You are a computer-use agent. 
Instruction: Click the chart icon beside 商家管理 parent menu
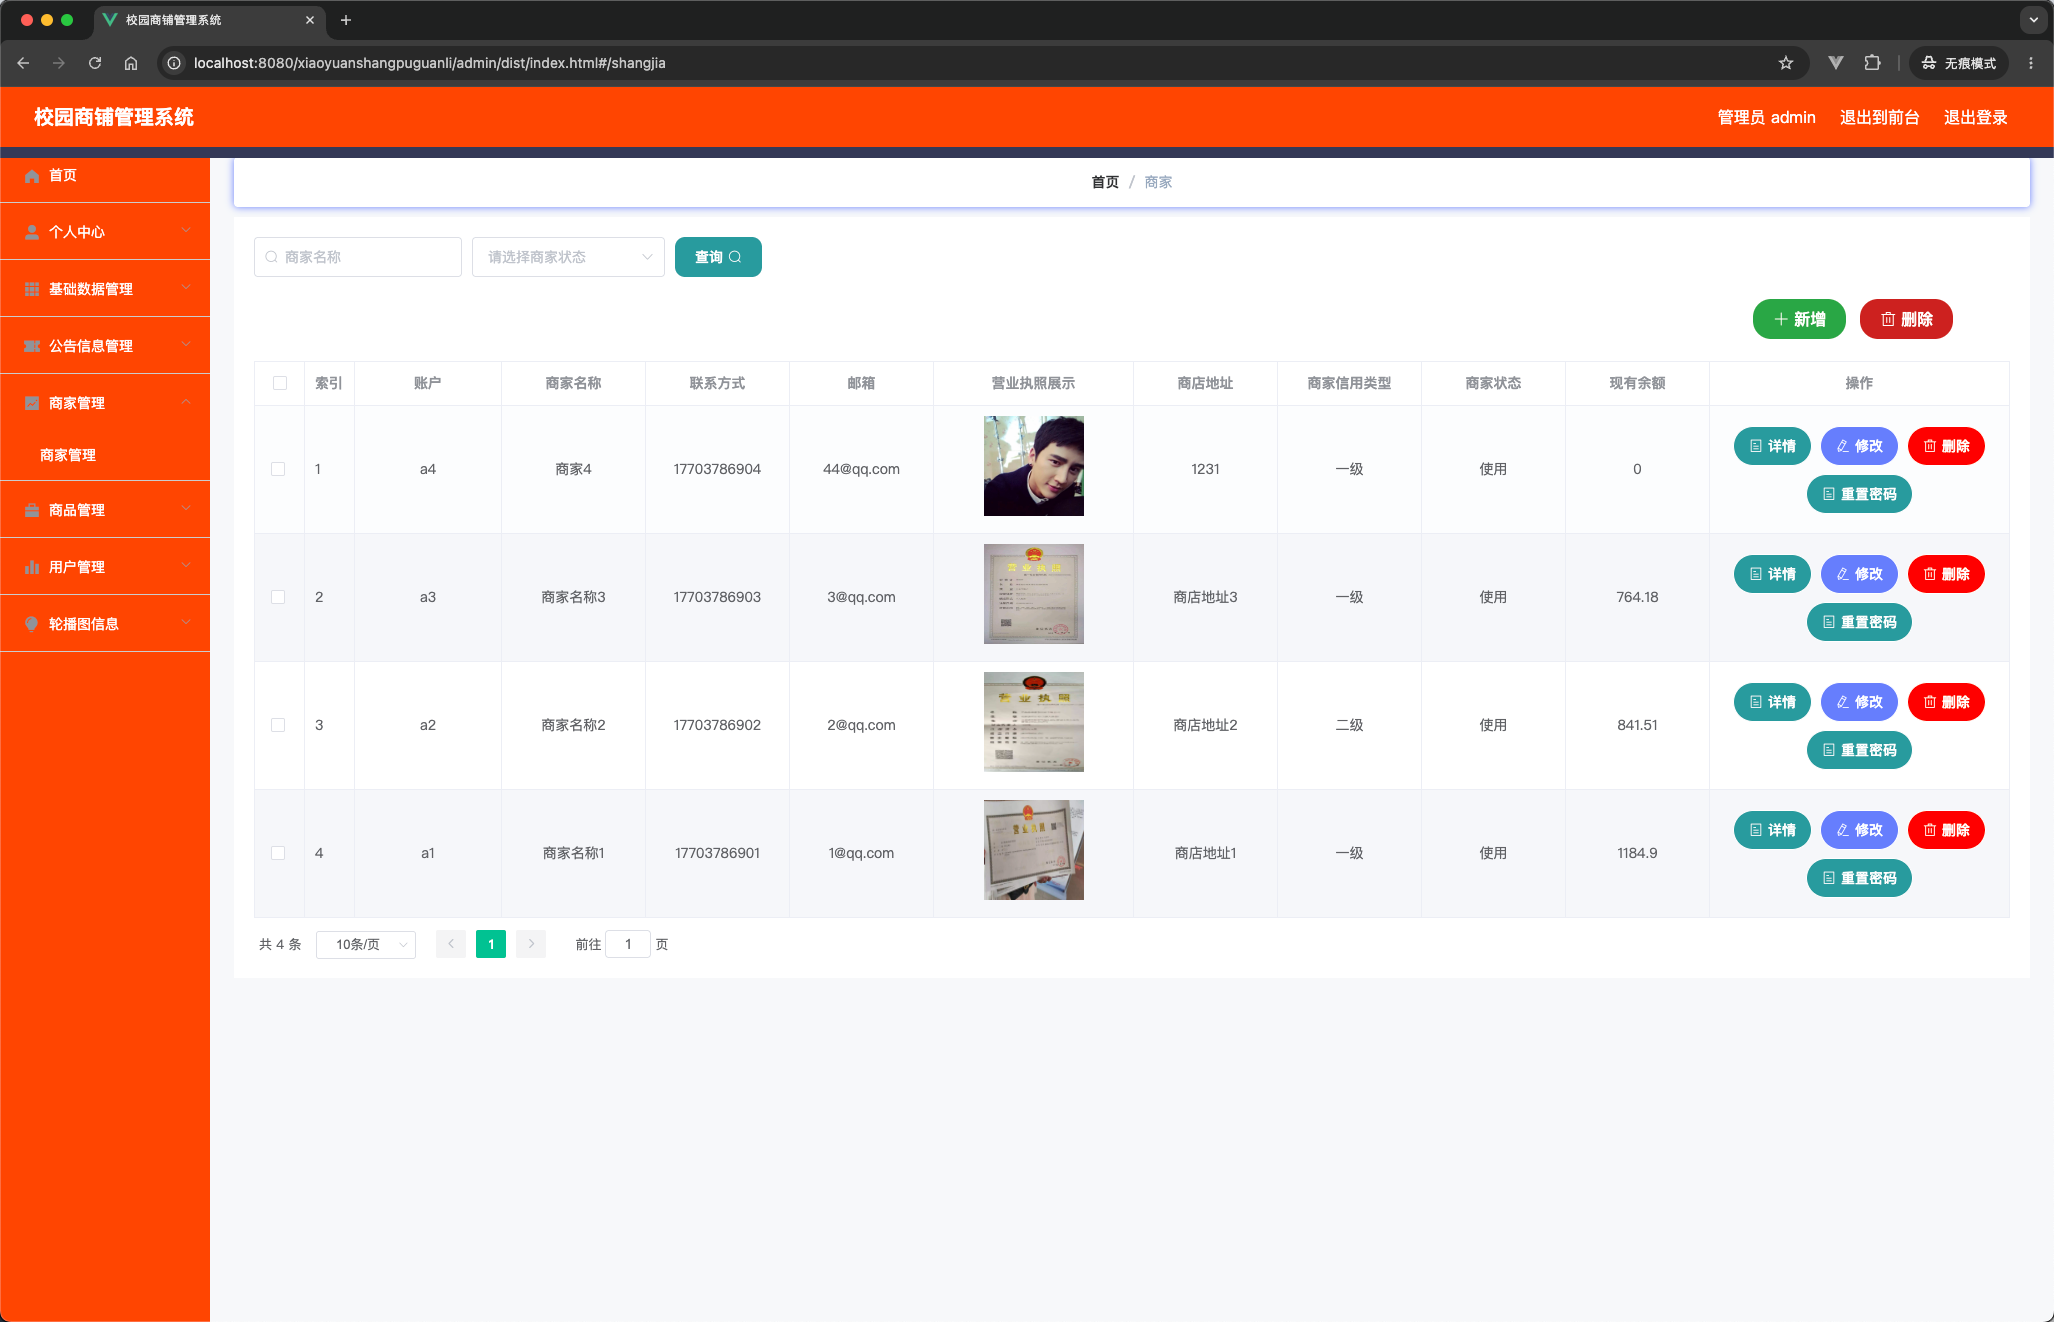[32, 403]
